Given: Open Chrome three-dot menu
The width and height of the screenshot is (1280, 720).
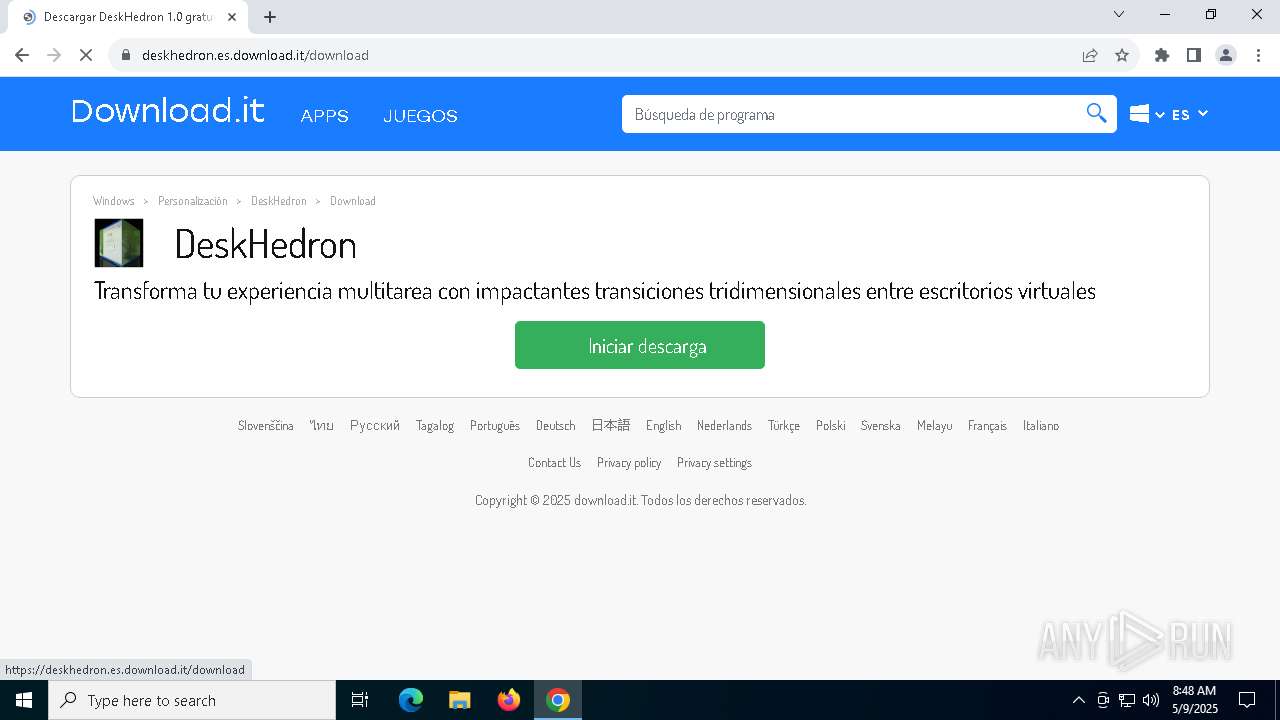Looking at the screenshot, I should coord(1258,55).
